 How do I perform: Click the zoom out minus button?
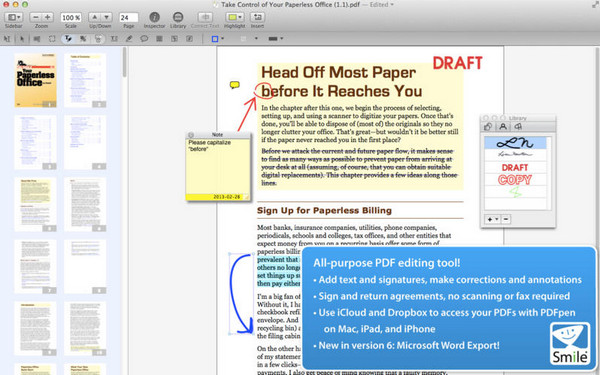point(36,17)
